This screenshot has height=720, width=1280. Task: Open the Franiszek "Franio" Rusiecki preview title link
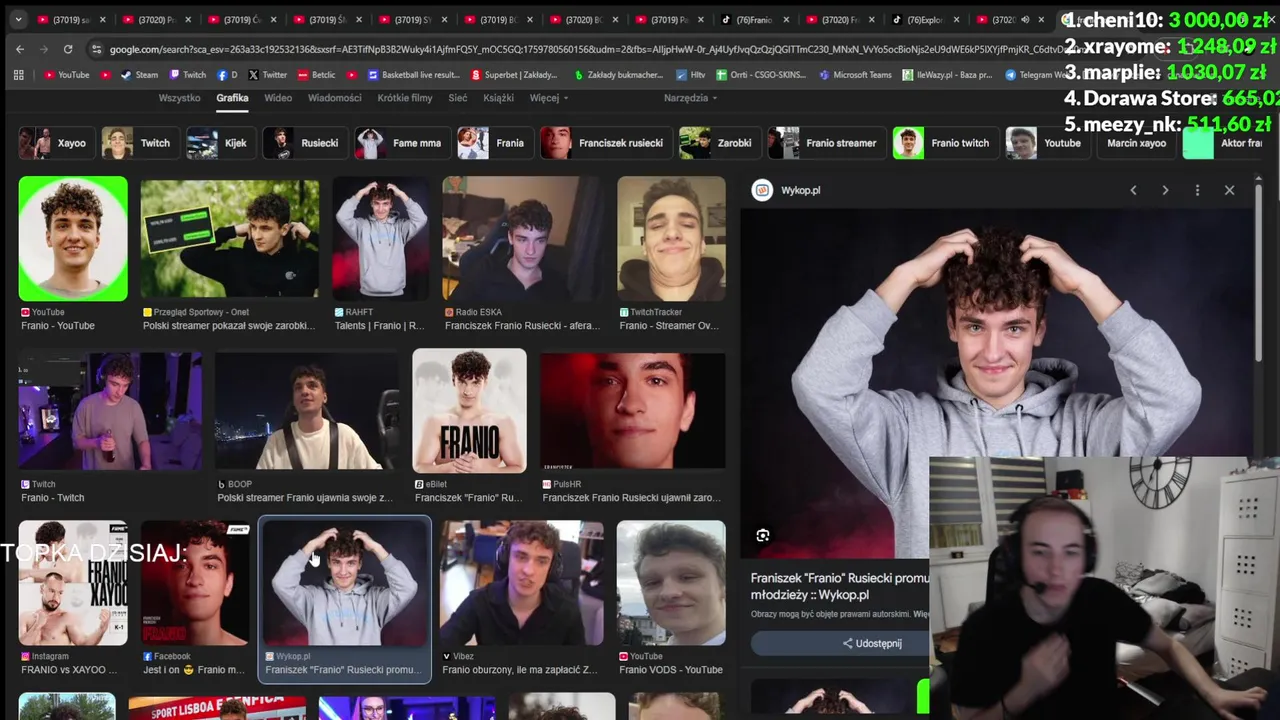[840, 586]
